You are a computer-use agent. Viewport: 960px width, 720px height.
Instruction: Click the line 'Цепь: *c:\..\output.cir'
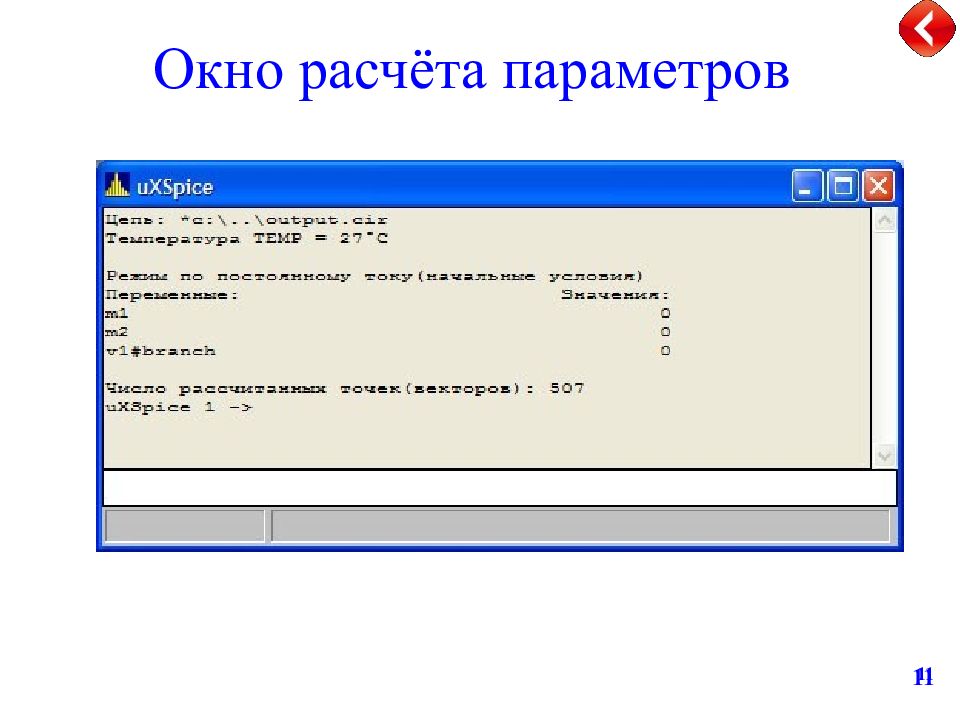[246, 220]
